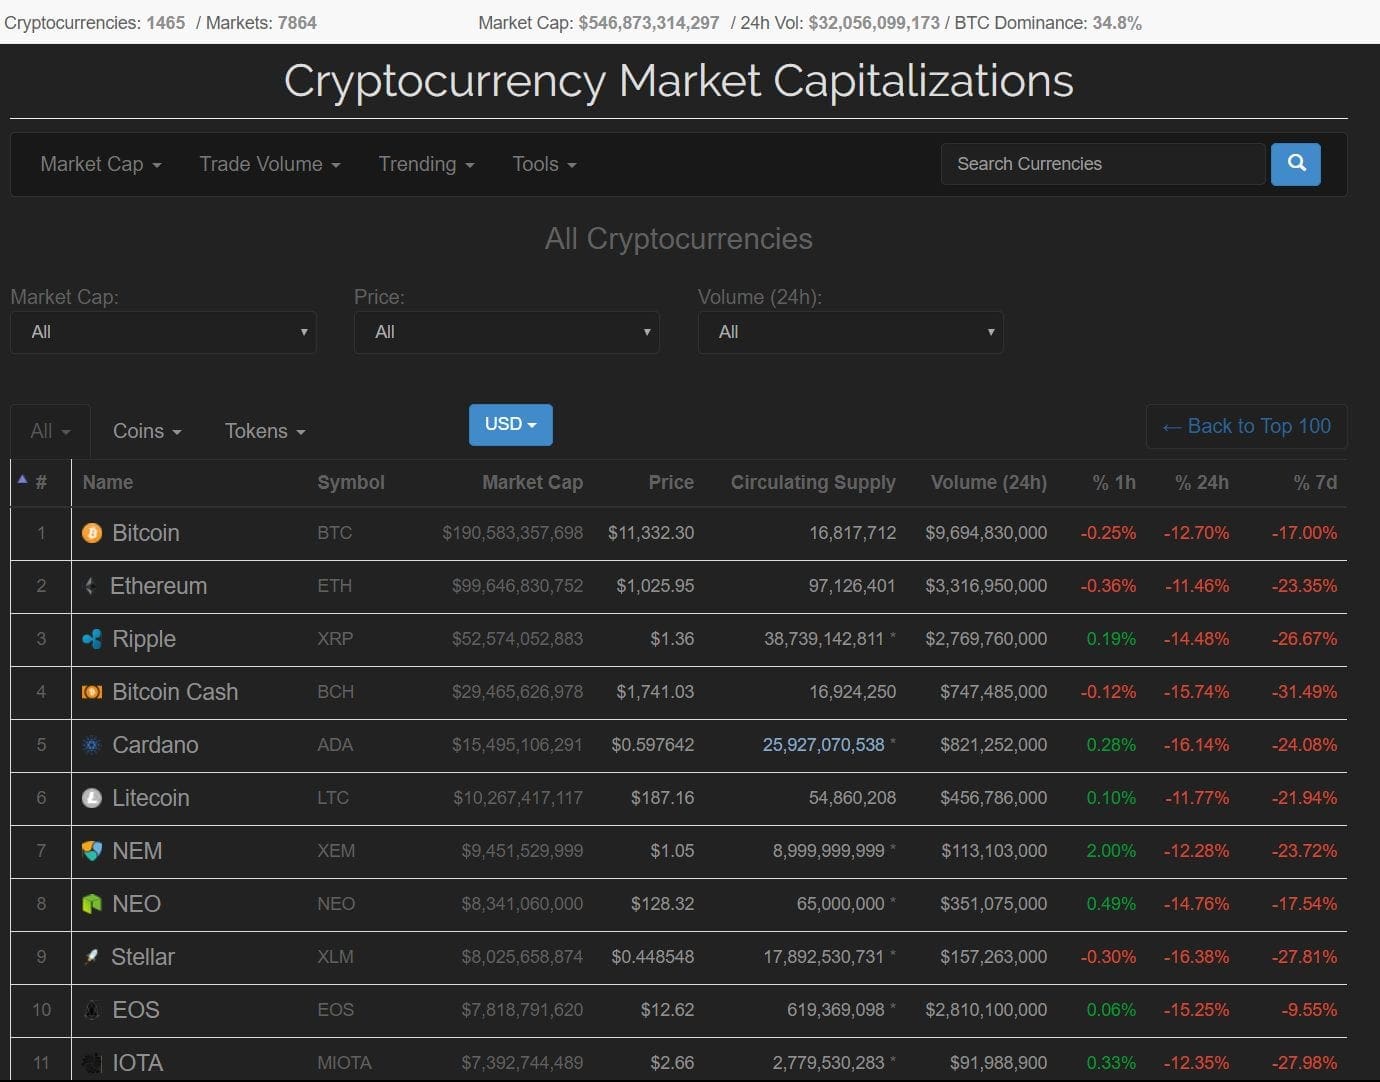The image size is (1380, 1082).
Task: Click the Bitcoin Cash logo icon
Action: [x=92, y=692]
